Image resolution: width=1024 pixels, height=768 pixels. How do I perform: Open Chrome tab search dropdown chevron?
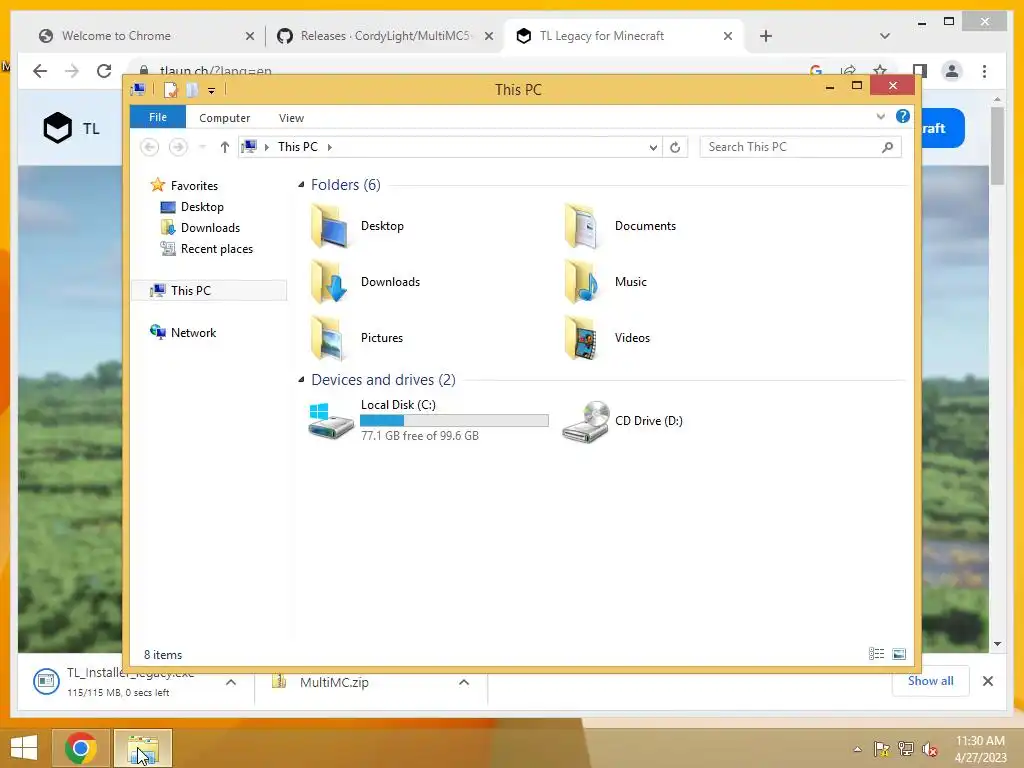point(884,36)
